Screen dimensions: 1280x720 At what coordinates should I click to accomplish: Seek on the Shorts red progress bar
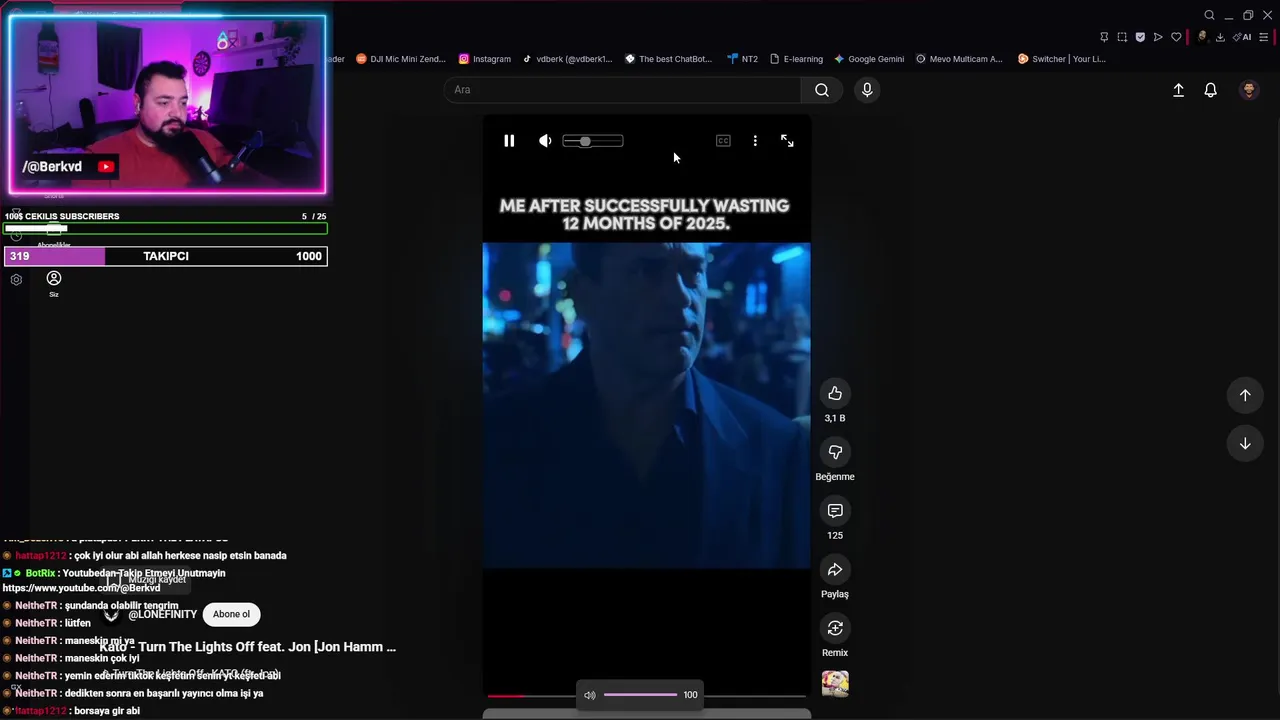tap(646, 695)
